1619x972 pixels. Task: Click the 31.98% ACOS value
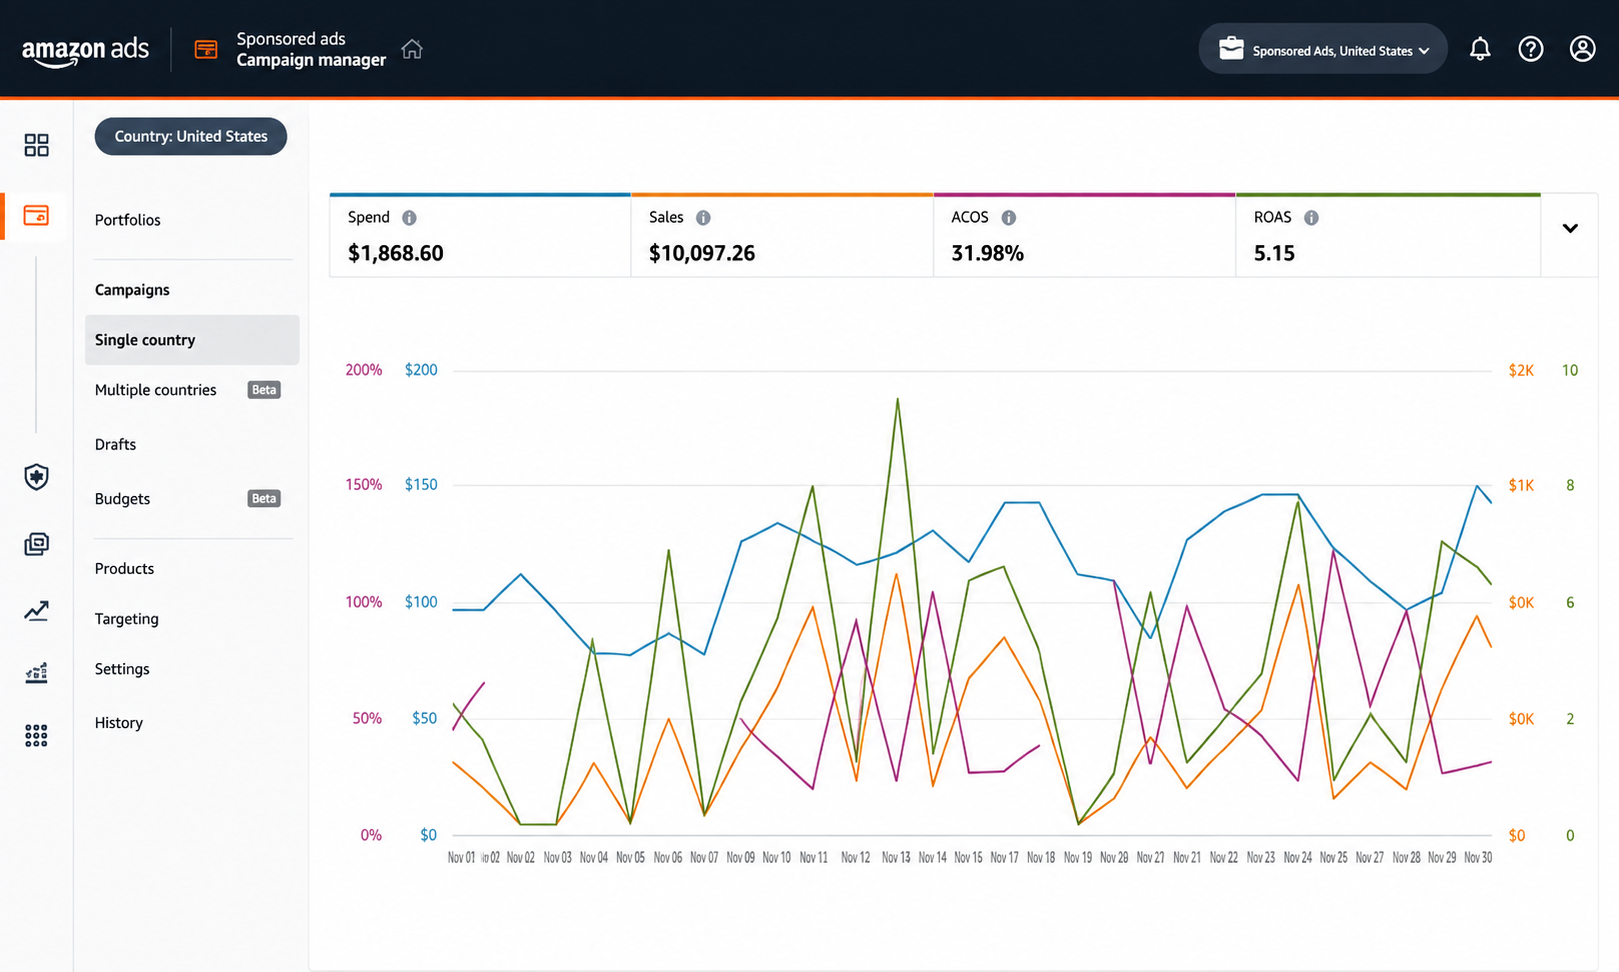(987, 253)
